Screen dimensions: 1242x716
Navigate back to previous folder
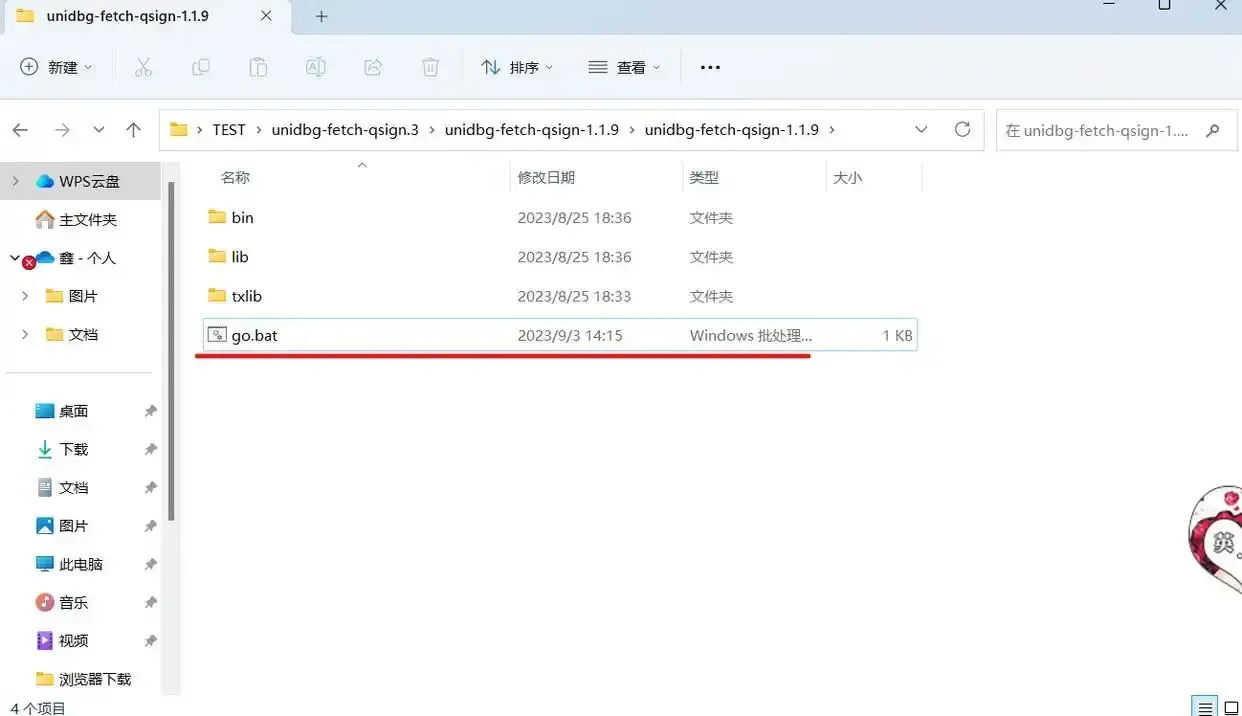pyautogui.click(x=20, y=130)
